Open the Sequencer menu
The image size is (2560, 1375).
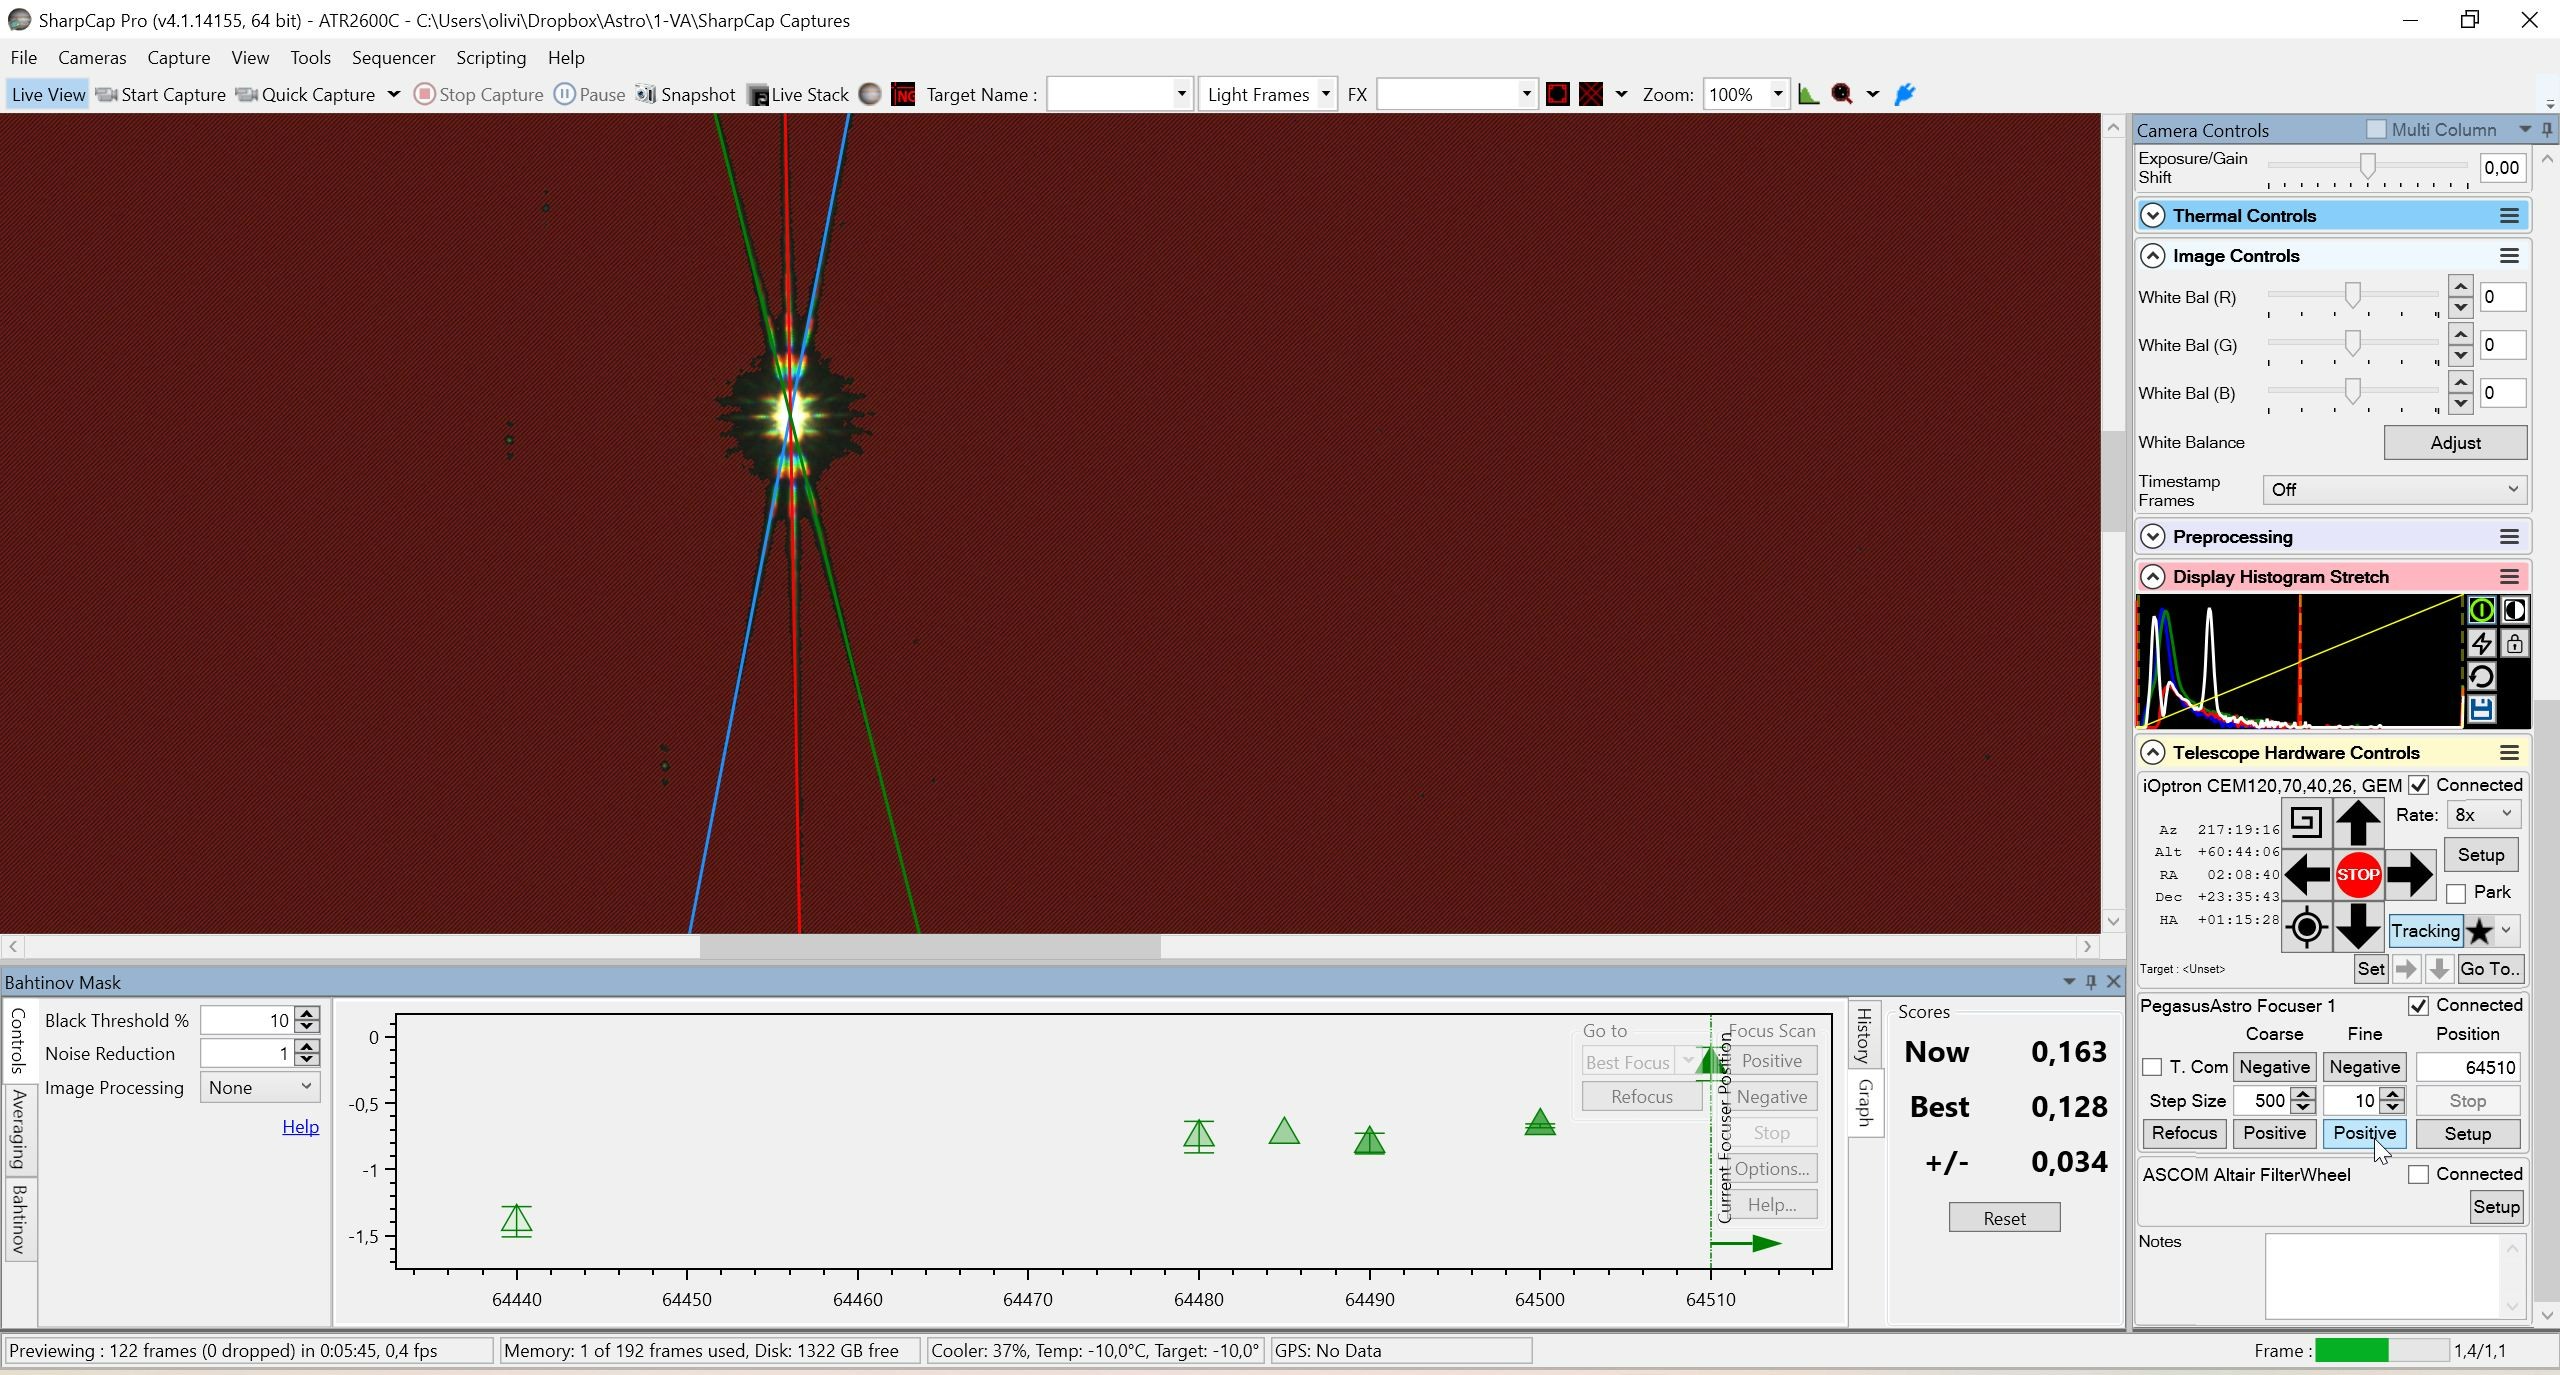393,58
